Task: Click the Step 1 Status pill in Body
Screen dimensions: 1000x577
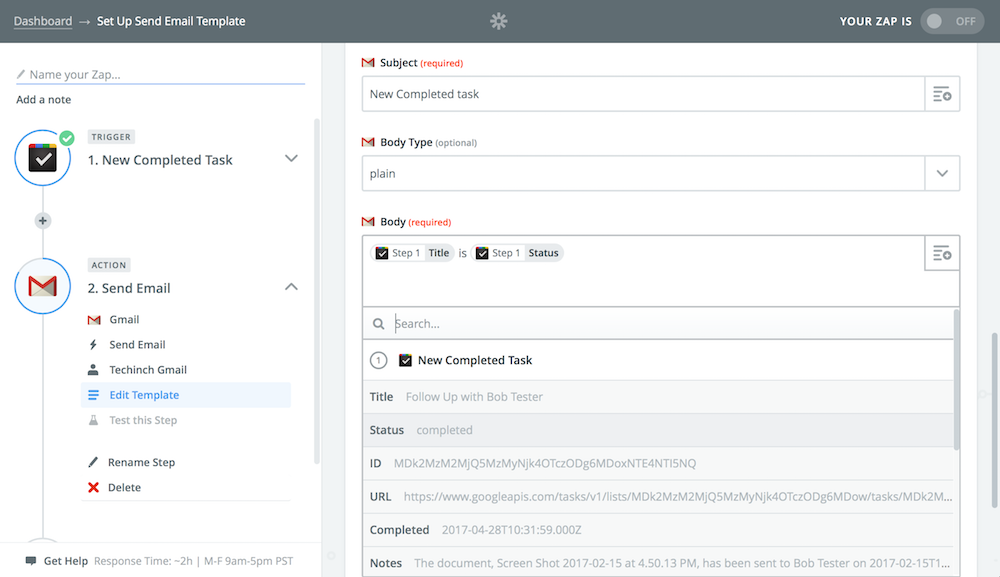Action: pos(517,253)
